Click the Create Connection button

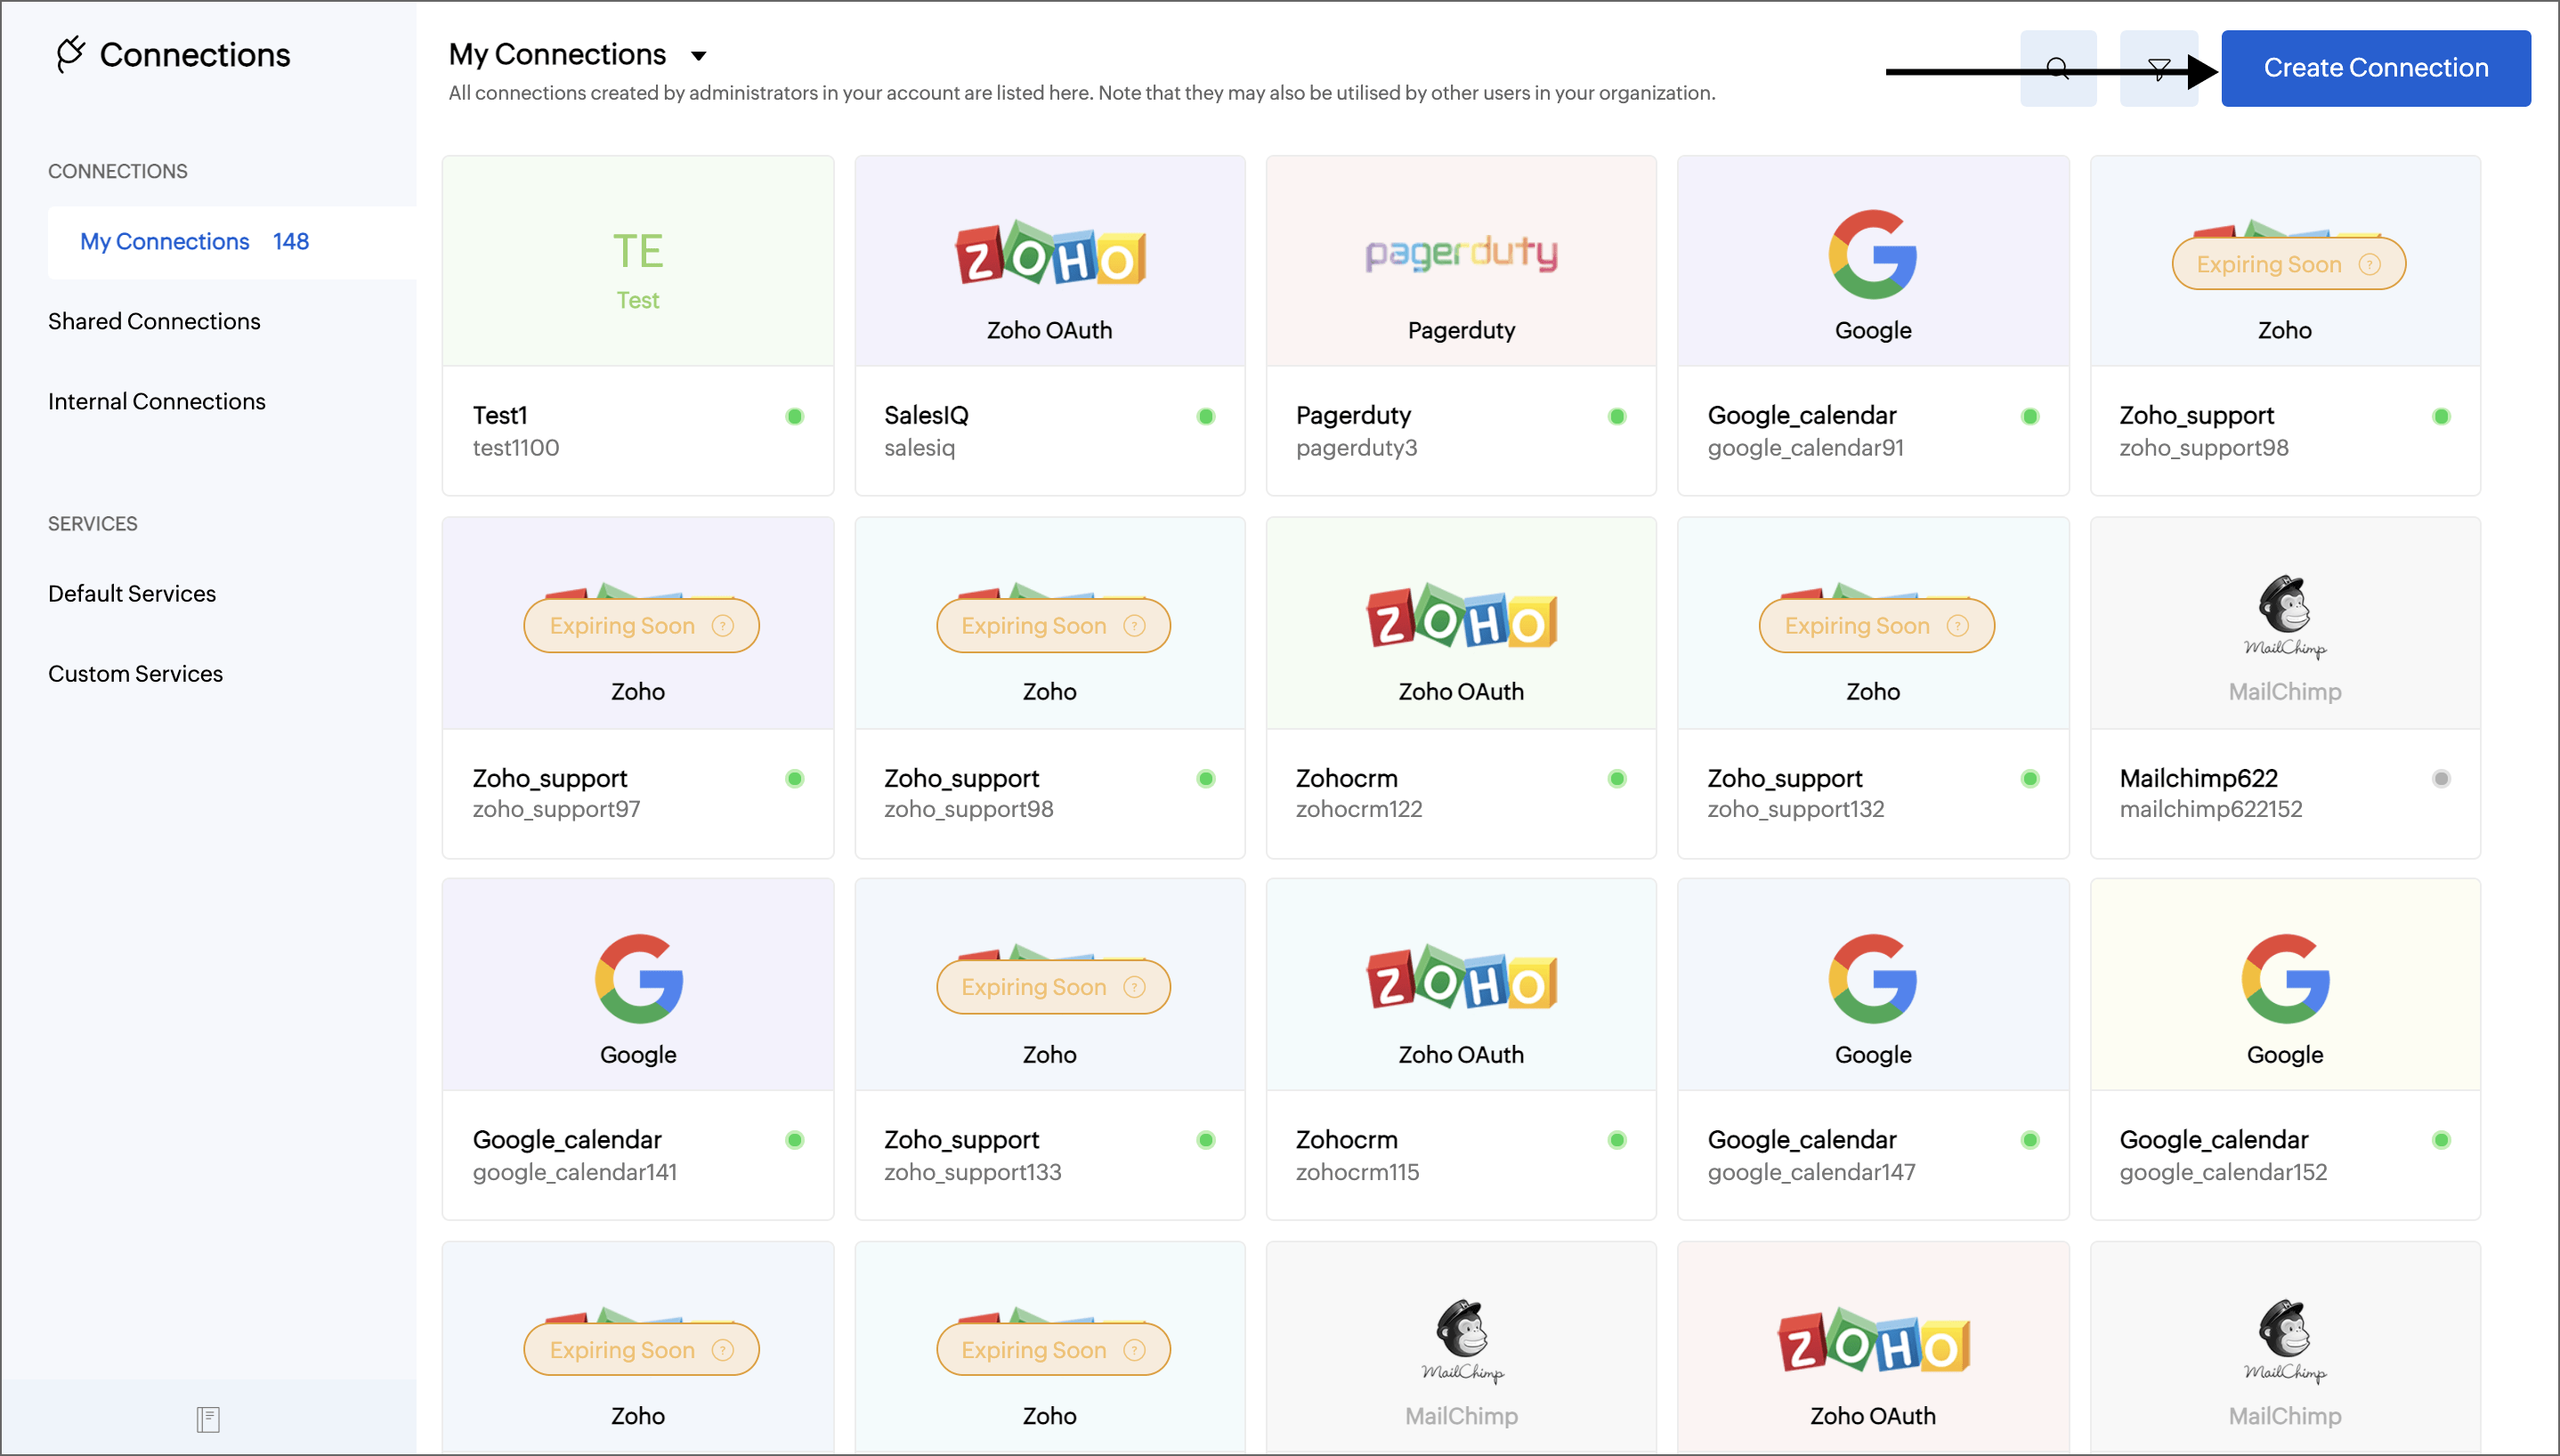point(2375,68)
